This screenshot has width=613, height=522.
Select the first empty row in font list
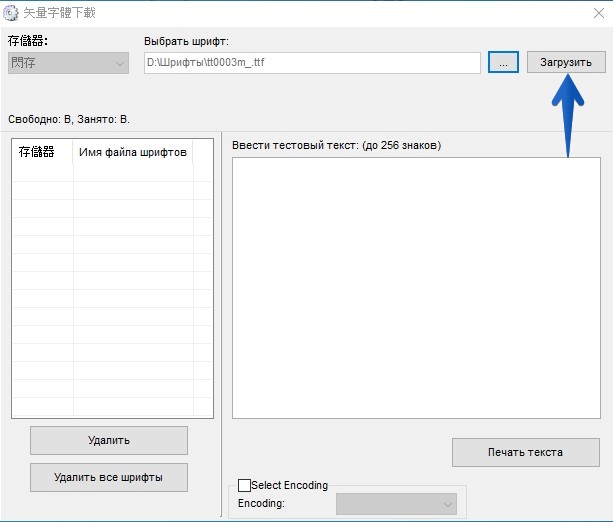(112, 173)
